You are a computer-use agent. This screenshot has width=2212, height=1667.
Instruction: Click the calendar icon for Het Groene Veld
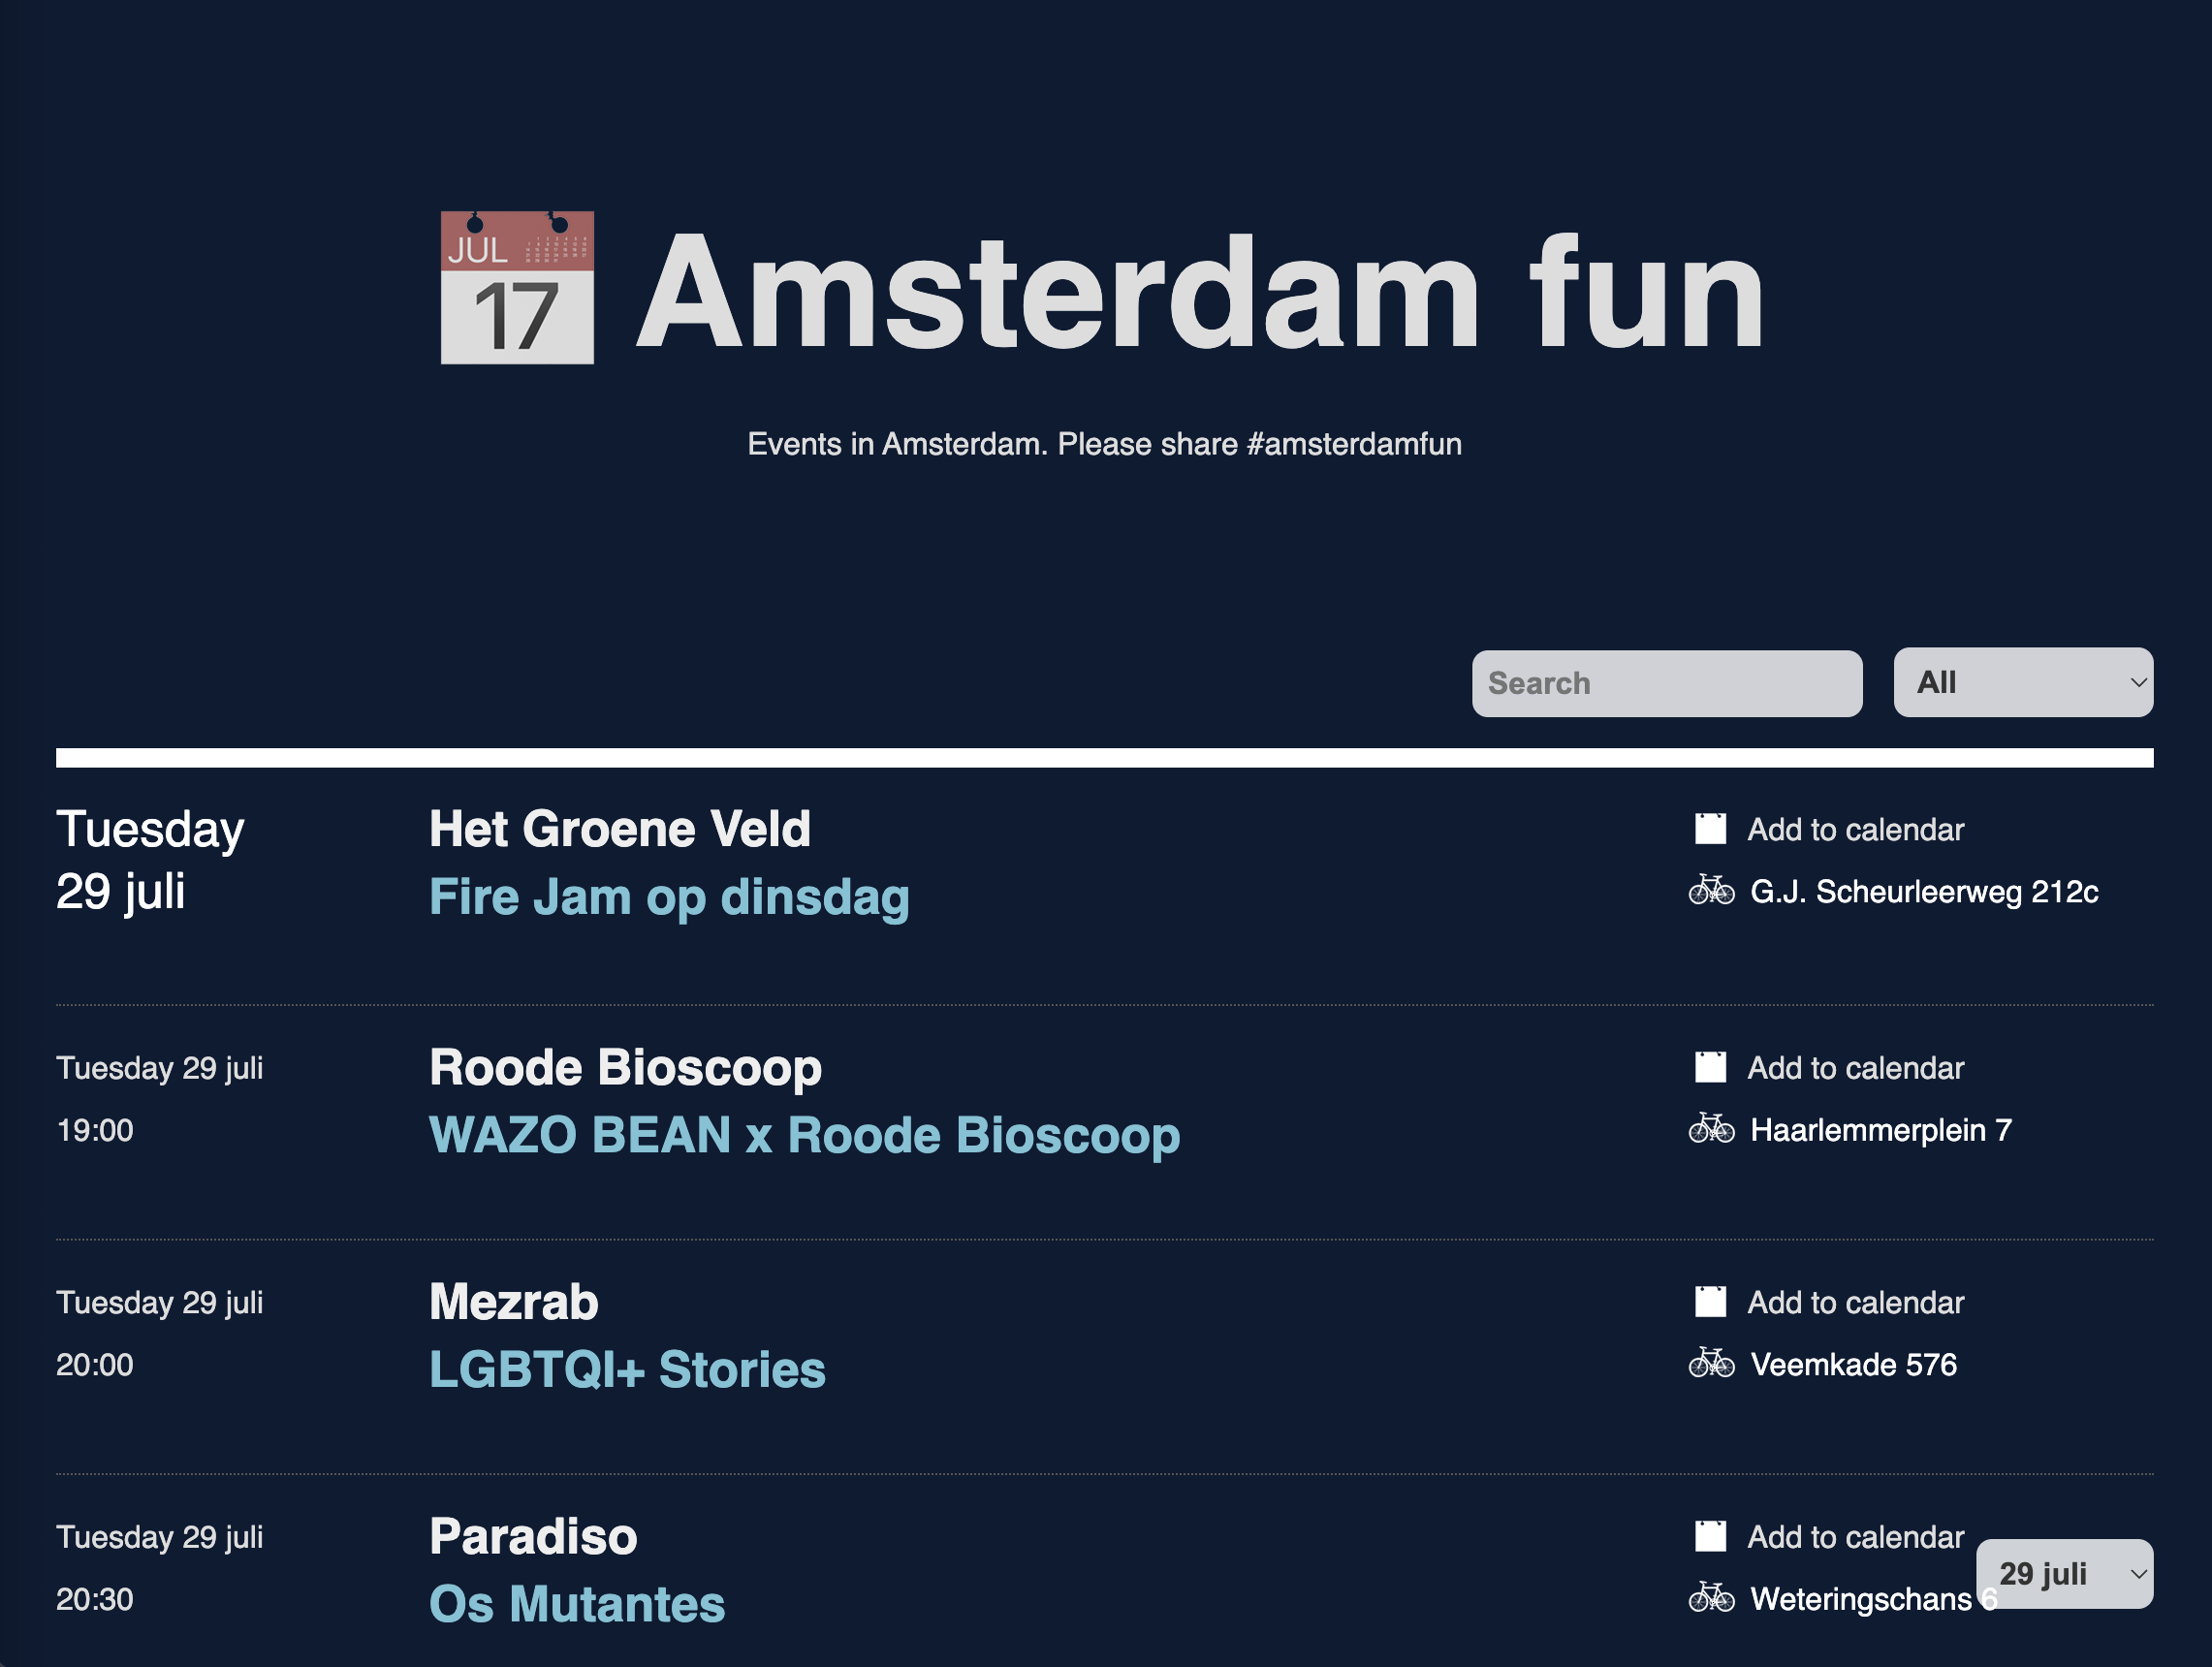1710,828
